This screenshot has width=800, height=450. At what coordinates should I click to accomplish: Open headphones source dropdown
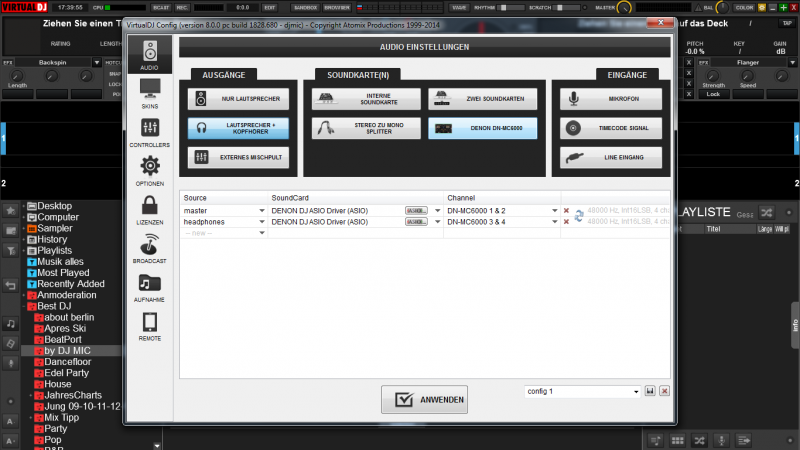click(x=262, y=222)
